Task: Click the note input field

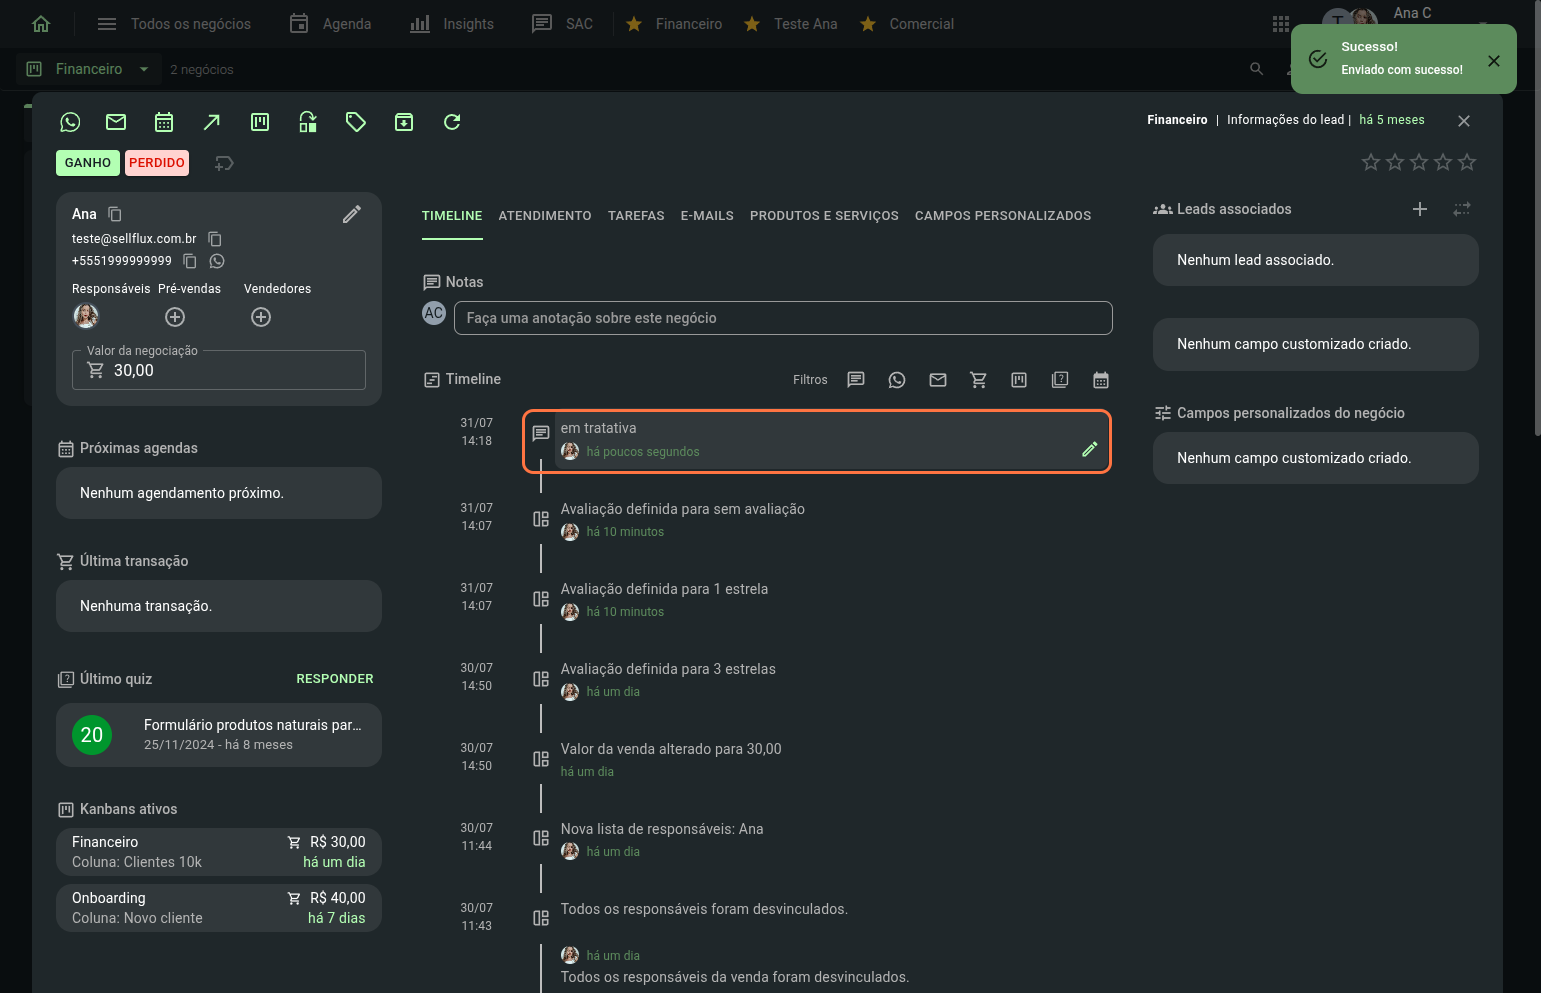Action: coord(783,318)
